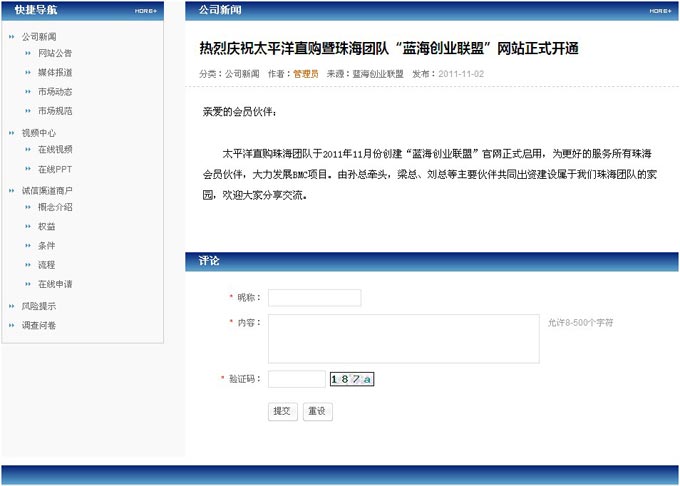
Task: Click the arrow bullet beside 调查问卷
Action: 12,326
